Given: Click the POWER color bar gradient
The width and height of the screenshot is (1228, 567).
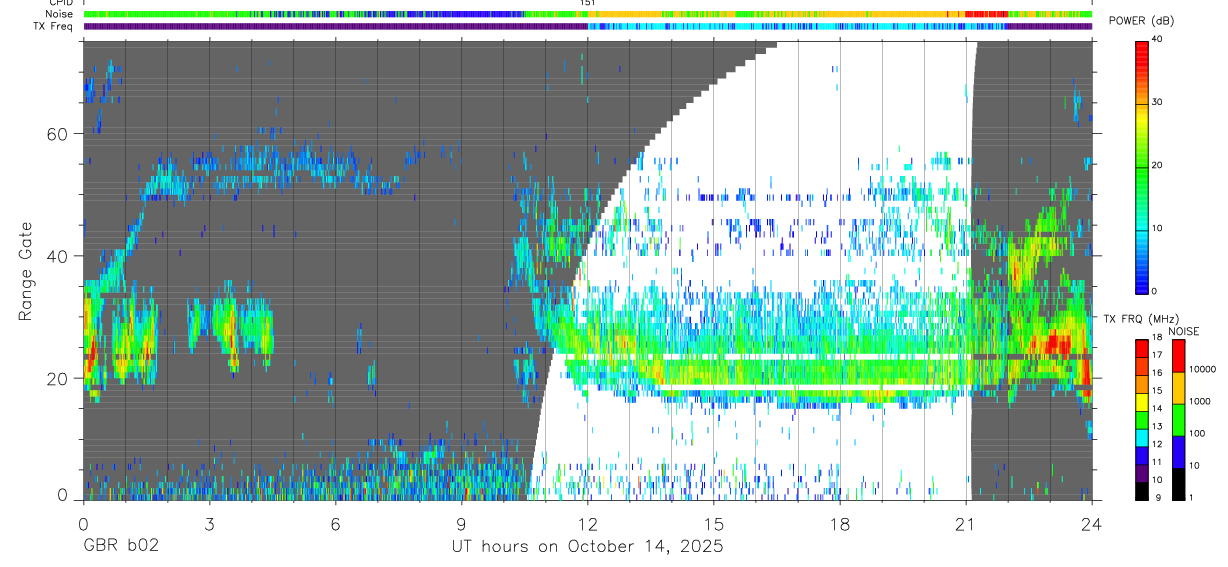Looking at the screenshot, I should click(1141, 166).
